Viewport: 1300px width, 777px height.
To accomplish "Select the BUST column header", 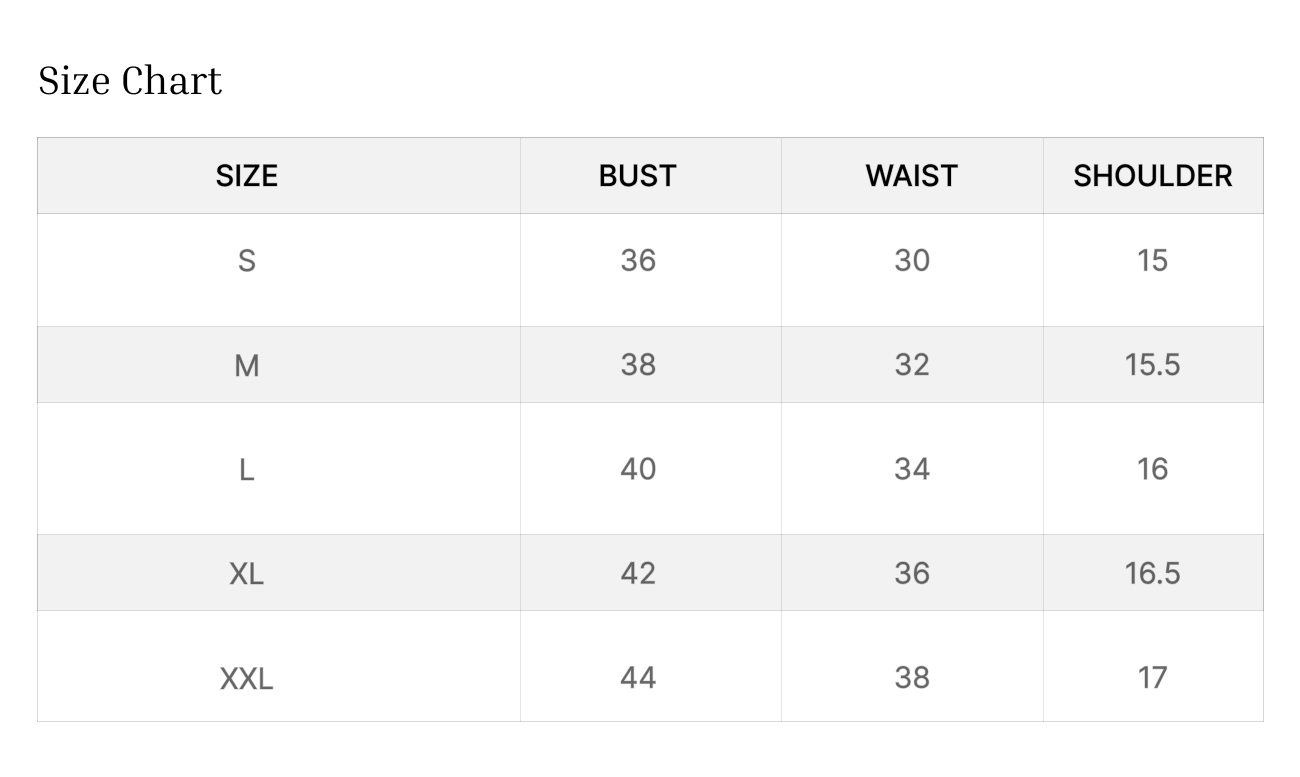I will point(637,176).
